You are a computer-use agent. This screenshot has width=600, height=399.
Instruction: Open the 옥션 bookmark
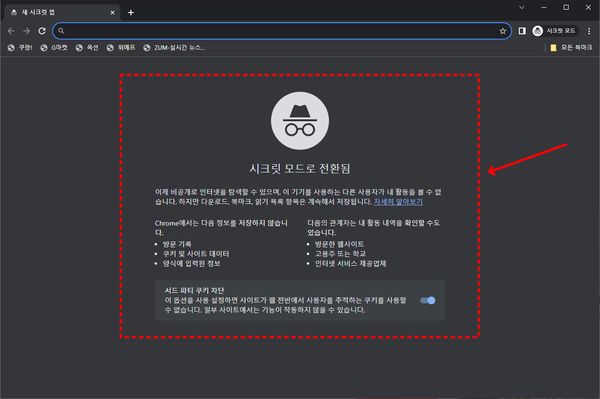(x=87, y=47)
